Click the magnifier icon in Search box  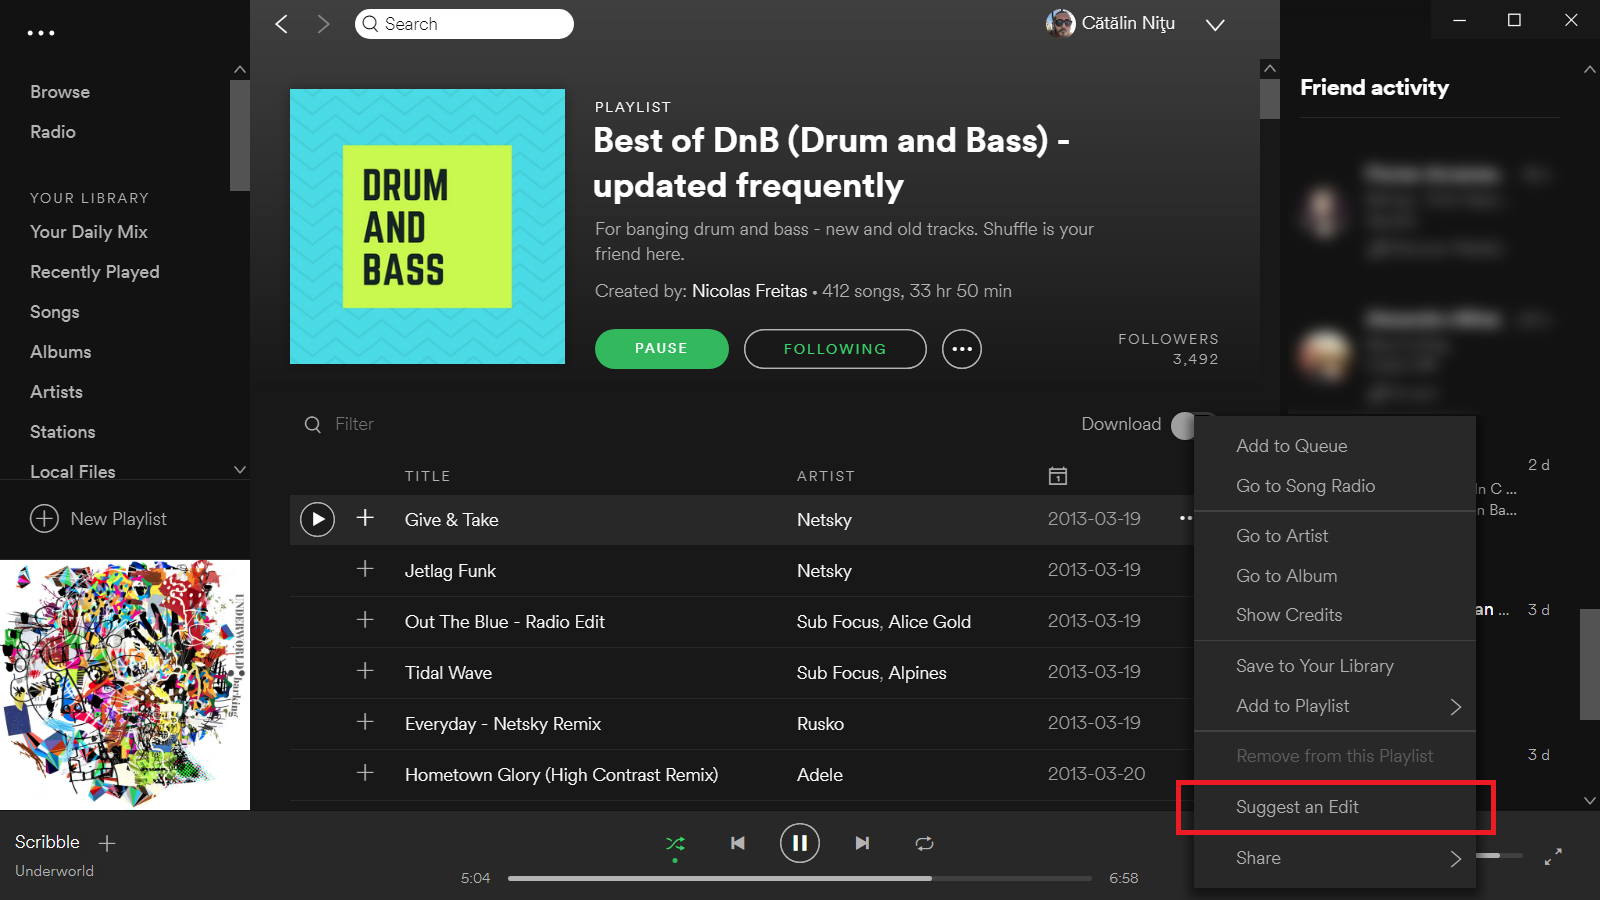[371, 24]
